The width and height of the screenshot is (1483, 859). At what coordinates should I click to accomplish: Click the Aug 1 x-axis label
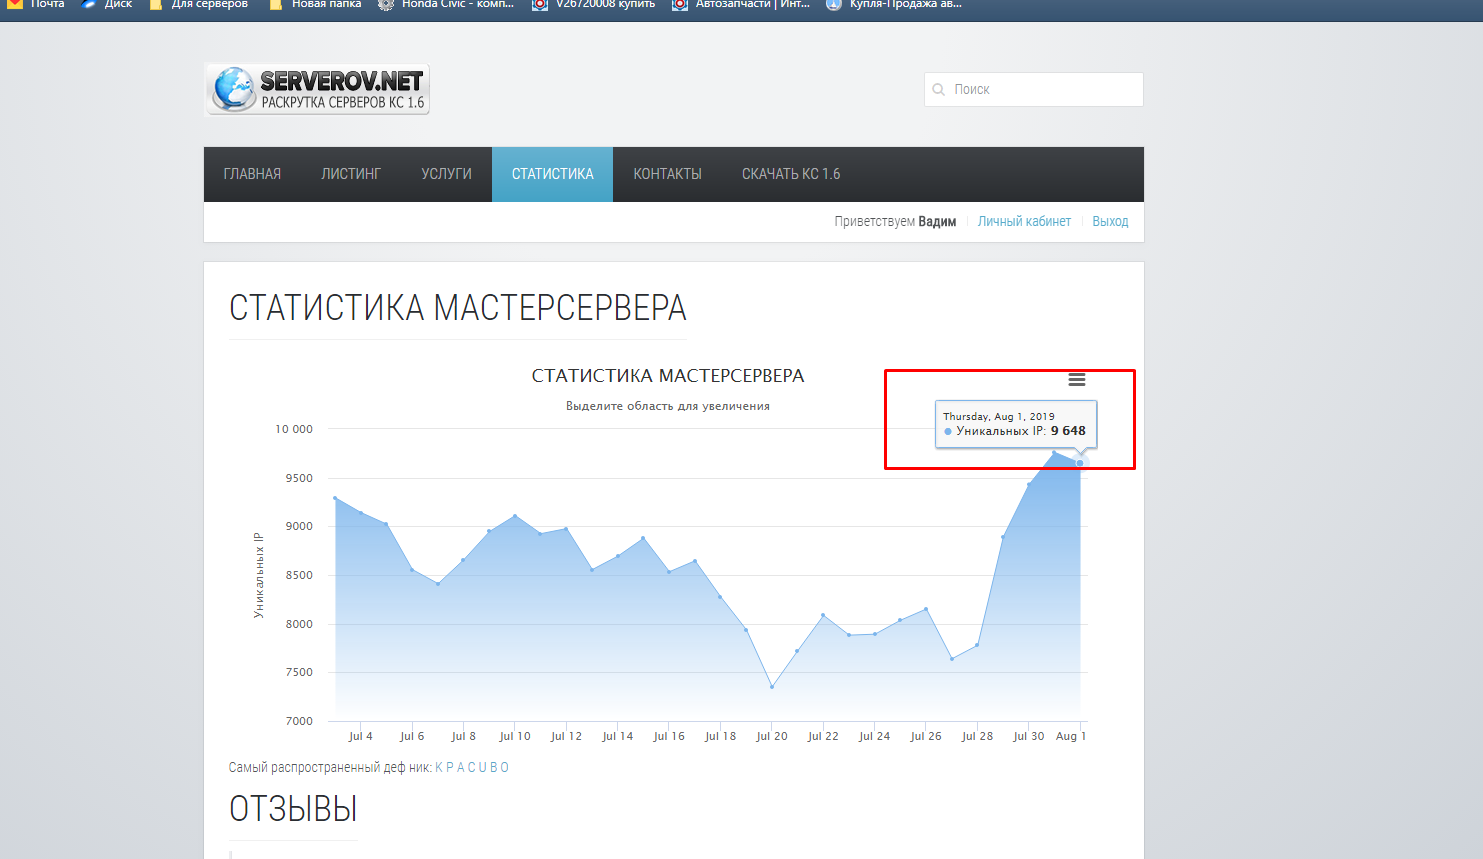[1071, 736]
